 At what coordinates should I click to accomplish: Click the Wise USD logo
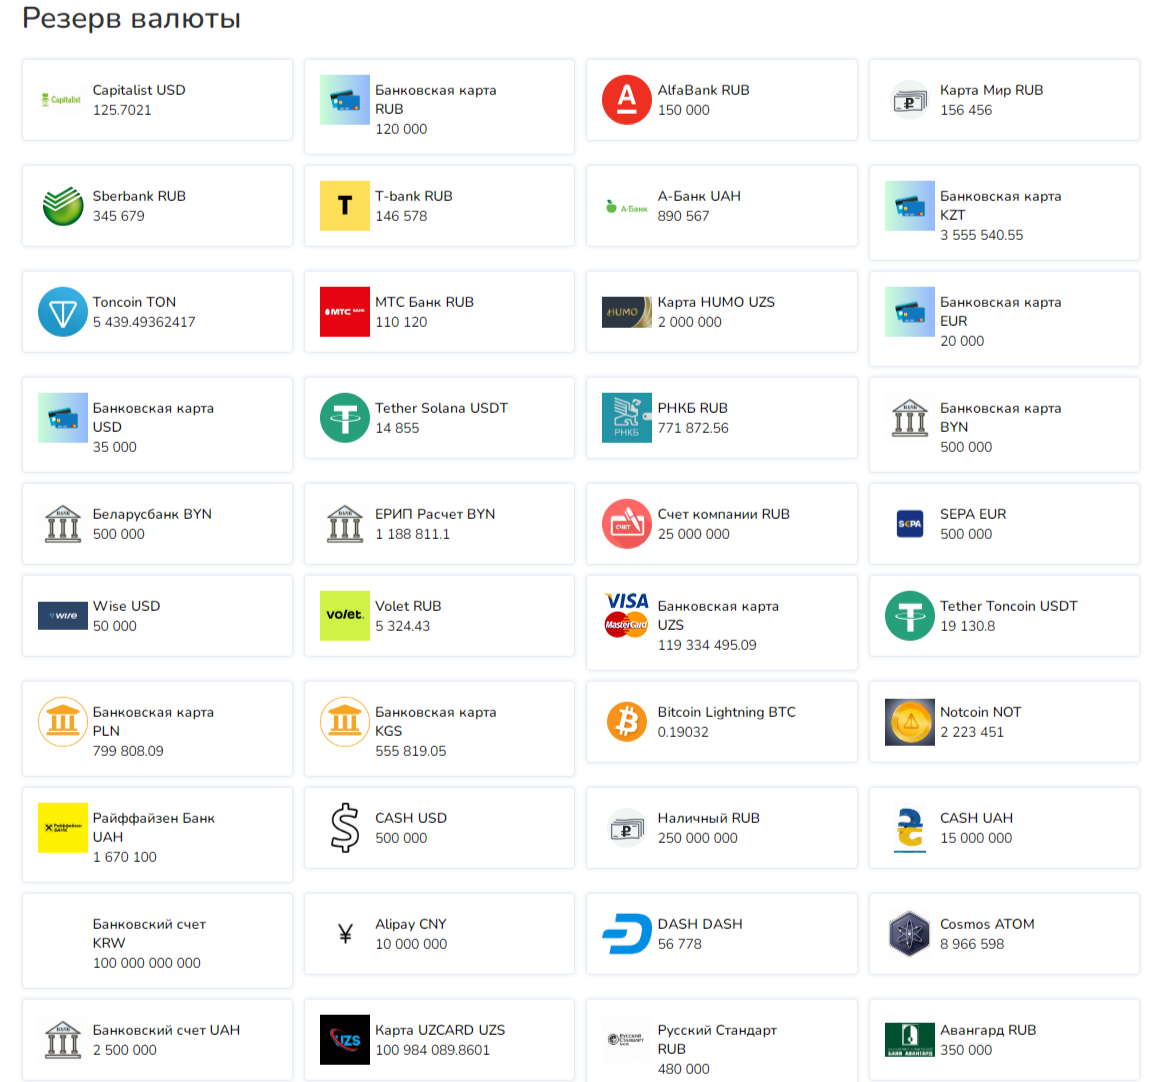tap(63, 616)
